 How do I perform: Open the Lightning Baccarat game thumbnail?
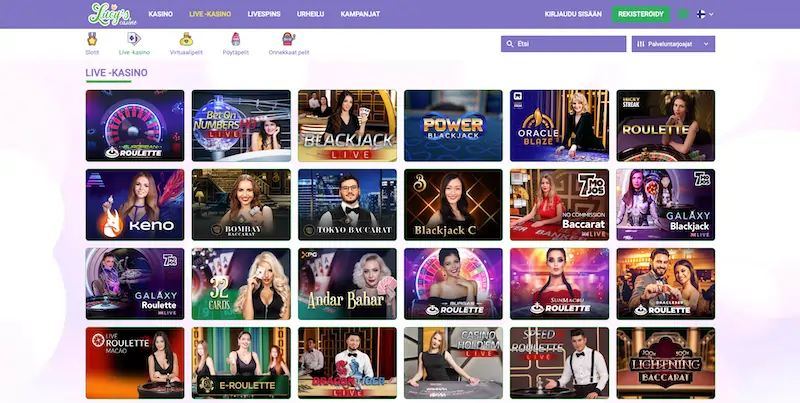665,363
